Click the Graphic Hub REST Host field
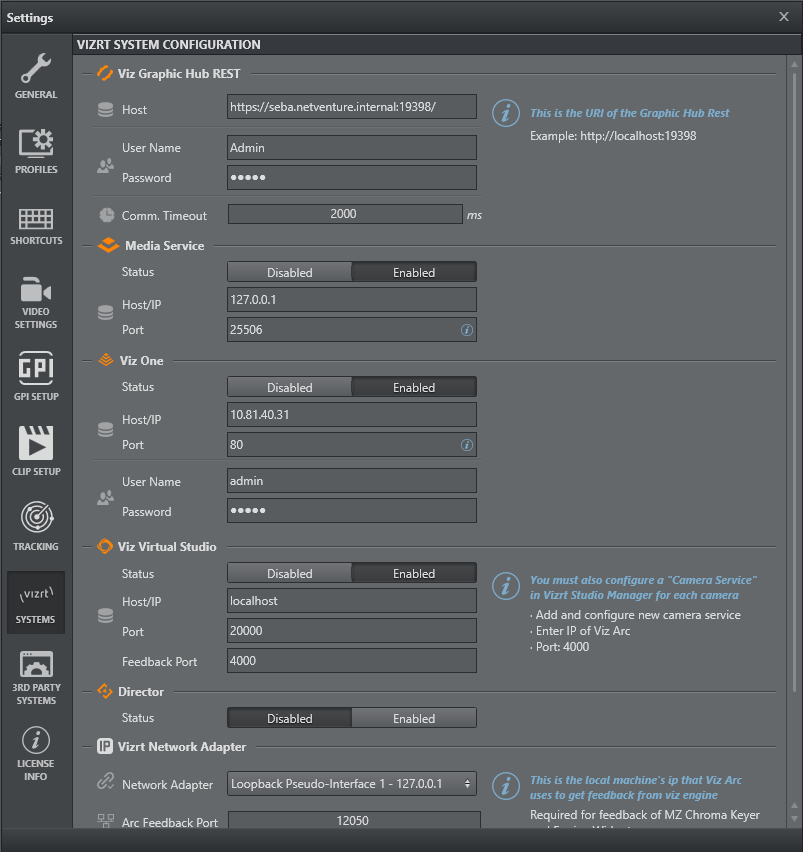Screen dimensions: 803x852 click(x=352, y=107)
